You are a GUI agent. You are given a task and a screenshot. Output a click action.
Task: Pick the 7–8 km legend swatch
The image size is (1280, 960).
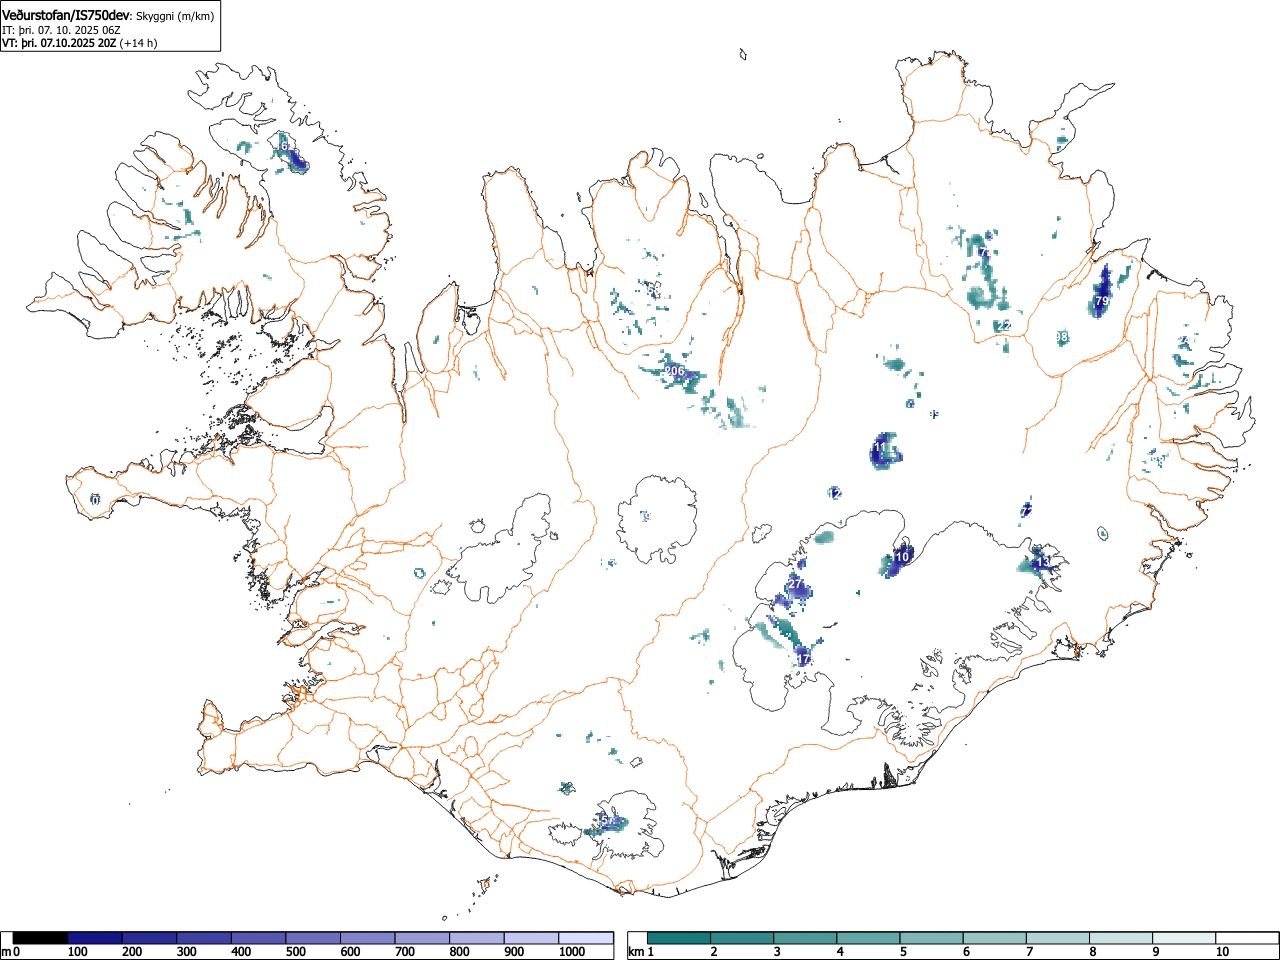tap(1058, 938)
